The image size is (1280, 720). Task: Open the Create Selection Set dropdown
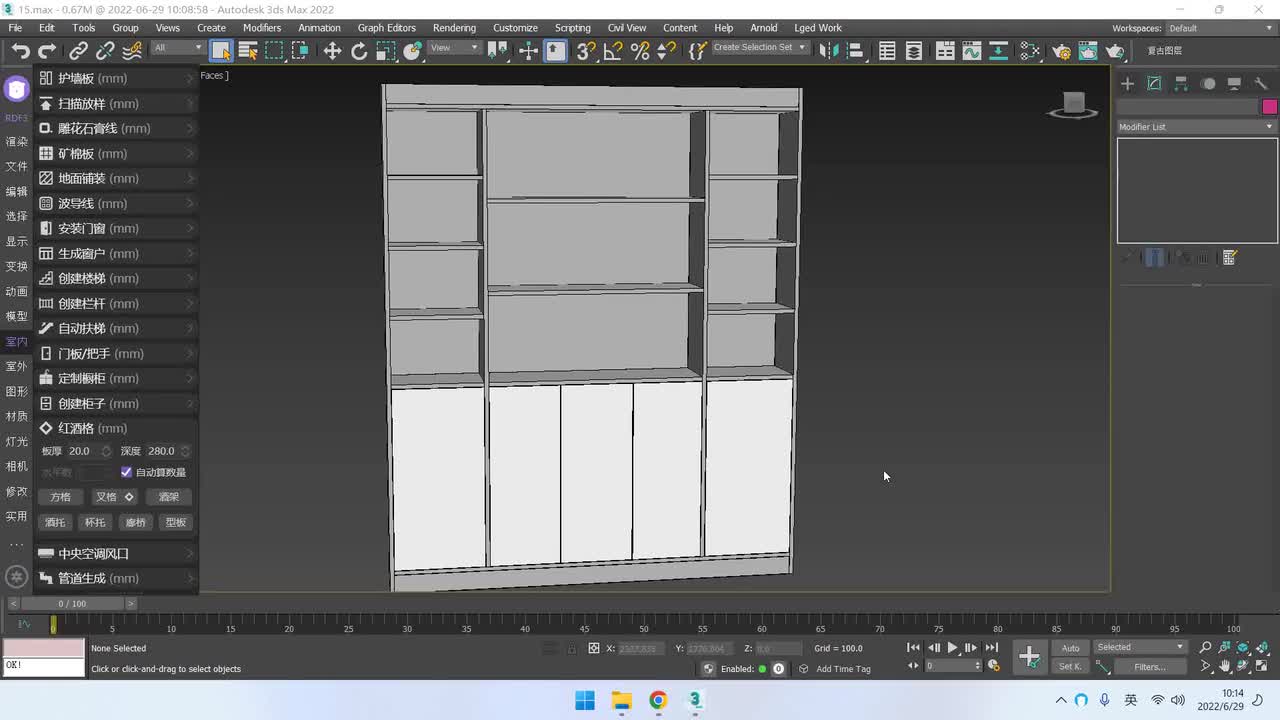[759, 48]
